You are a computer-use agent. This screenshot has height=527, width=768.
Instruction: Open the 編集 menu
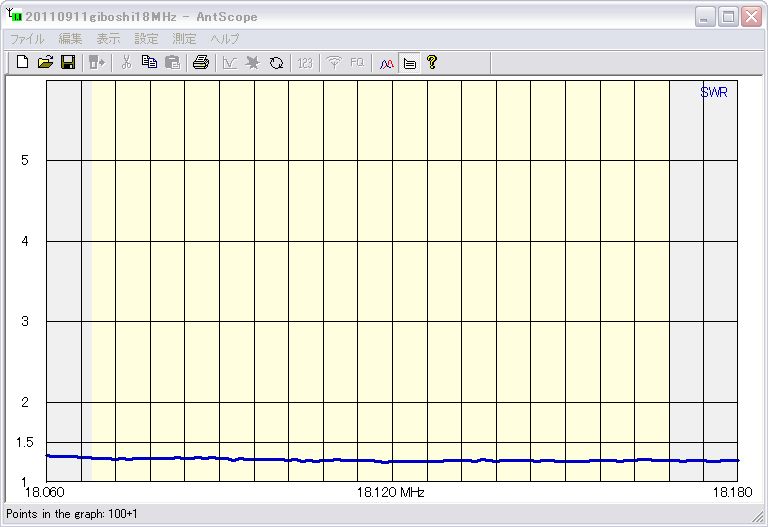(x=70, y=38)
